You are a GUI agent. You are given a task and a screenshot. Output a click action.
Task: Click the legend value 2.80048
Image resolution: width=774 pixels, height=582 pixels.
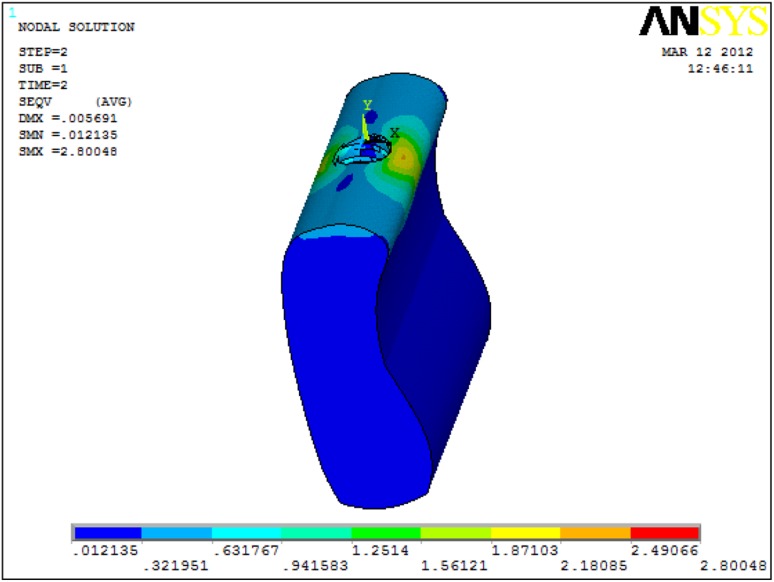(x=734, y=566)
